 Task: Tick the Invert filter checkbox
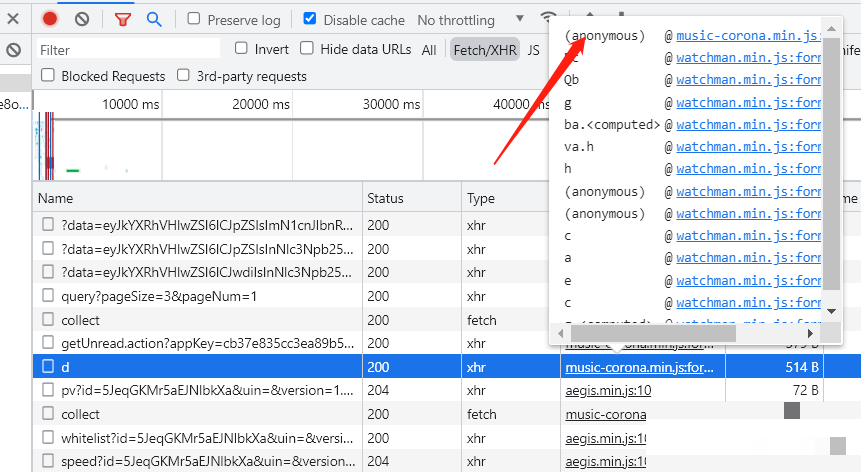[x=241, y=48]
